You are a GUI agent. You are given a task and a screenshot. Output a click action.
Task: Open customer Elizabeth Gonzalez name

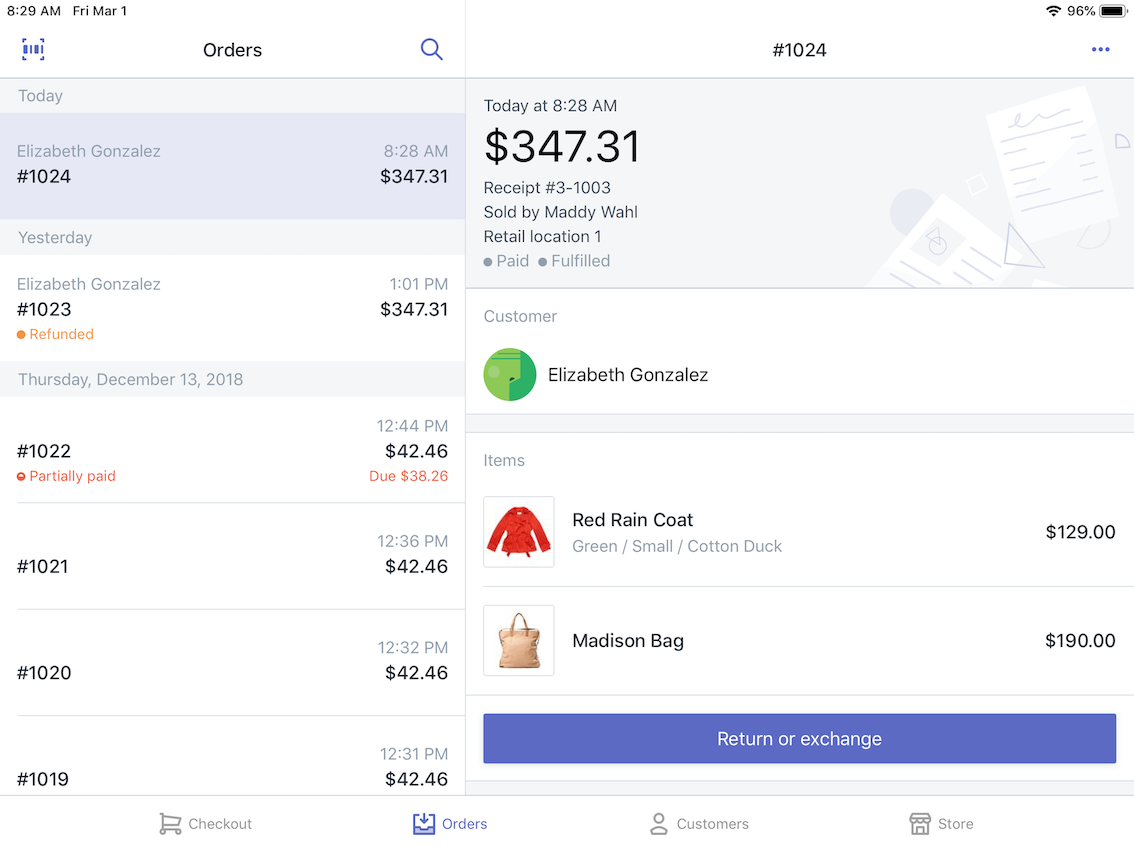pyautogui.click(x=628, y=375)
